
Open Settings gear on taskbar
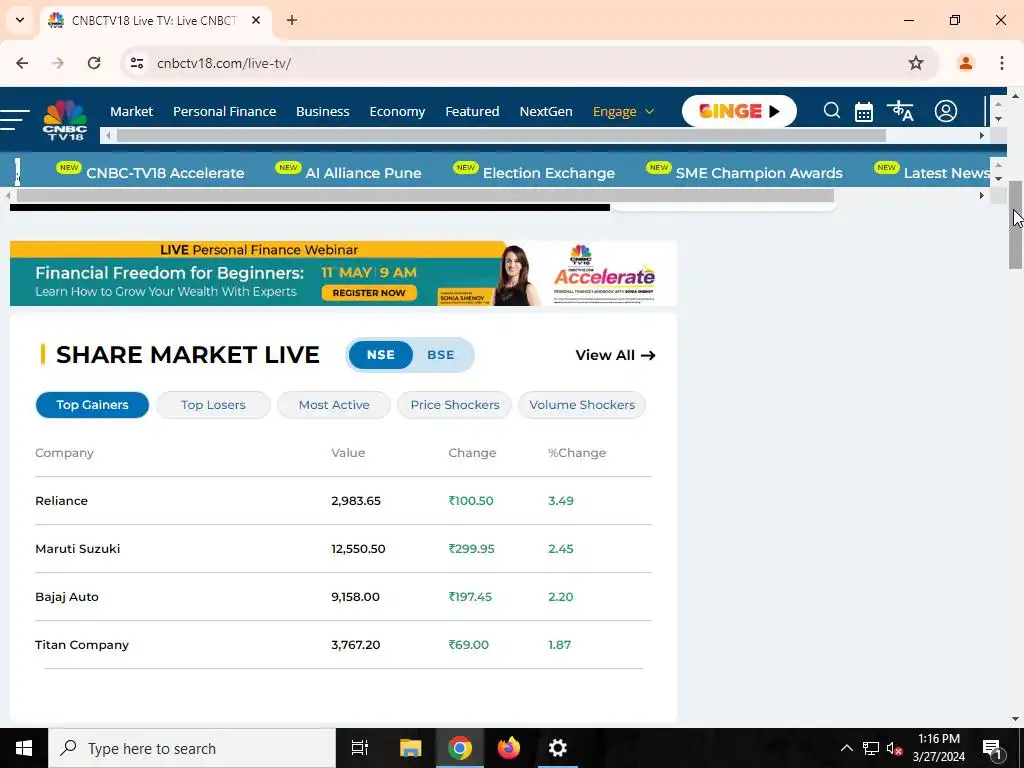click(x=558, y=748)
